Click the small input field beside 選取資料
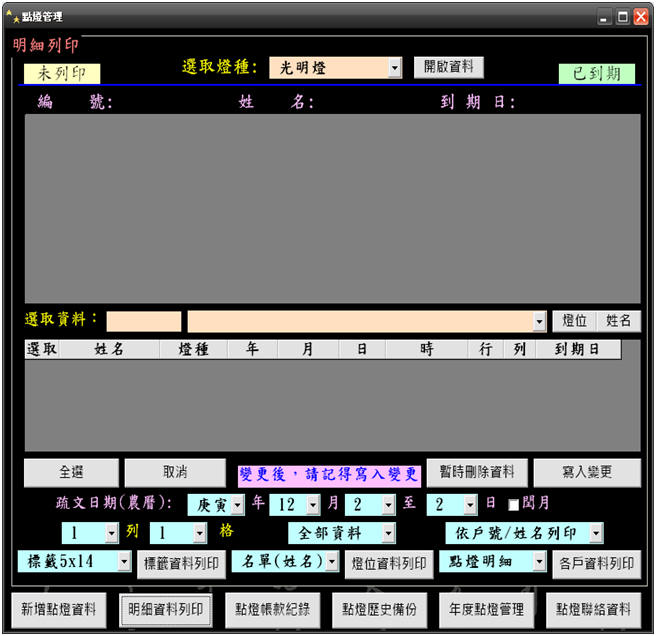Screen dimensions: 656x636 tap(144, 321)
